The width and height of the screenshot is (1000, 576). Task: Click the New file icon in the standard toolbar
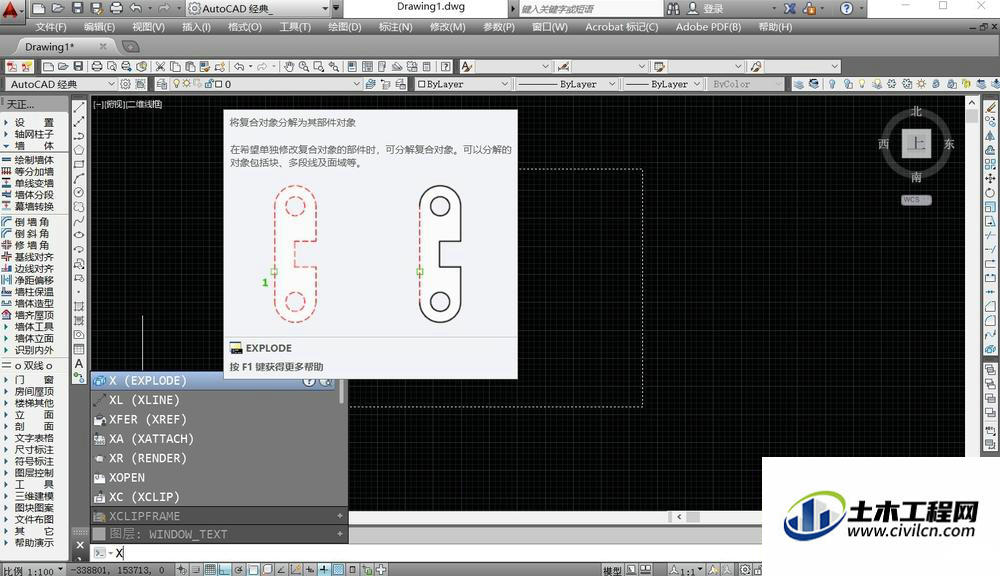48,66
